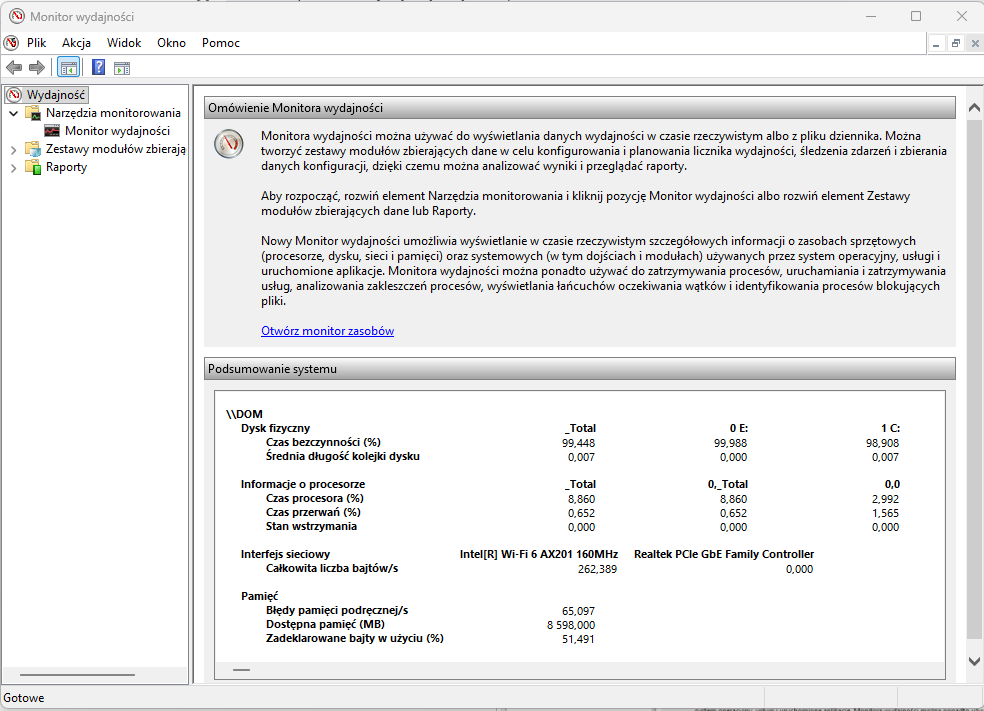984x711 pixels.
Task: Click the Raporty folder icon
Action: [33, 167]
